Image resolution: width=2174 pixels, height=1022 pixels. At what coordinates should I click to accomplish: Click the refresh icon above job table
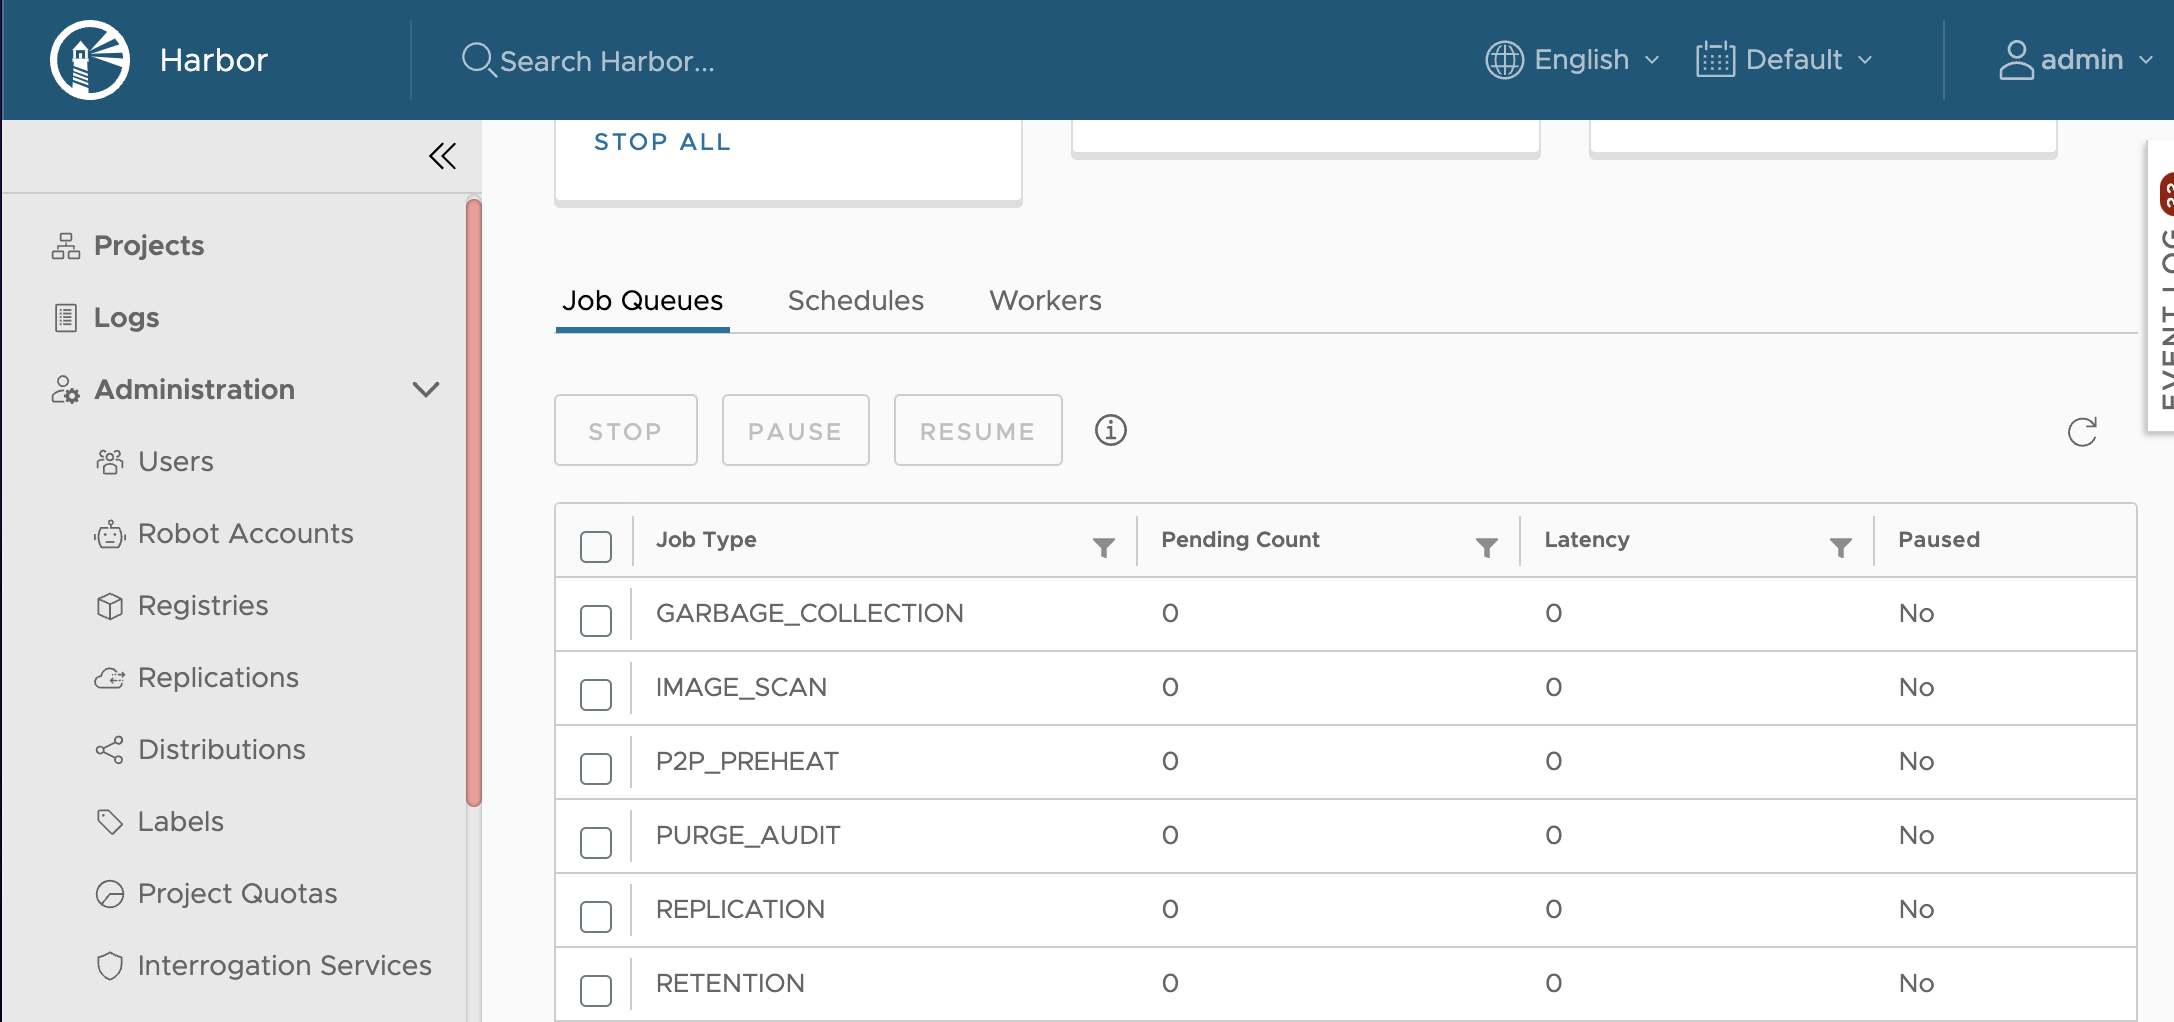(x=2082, y=432)
